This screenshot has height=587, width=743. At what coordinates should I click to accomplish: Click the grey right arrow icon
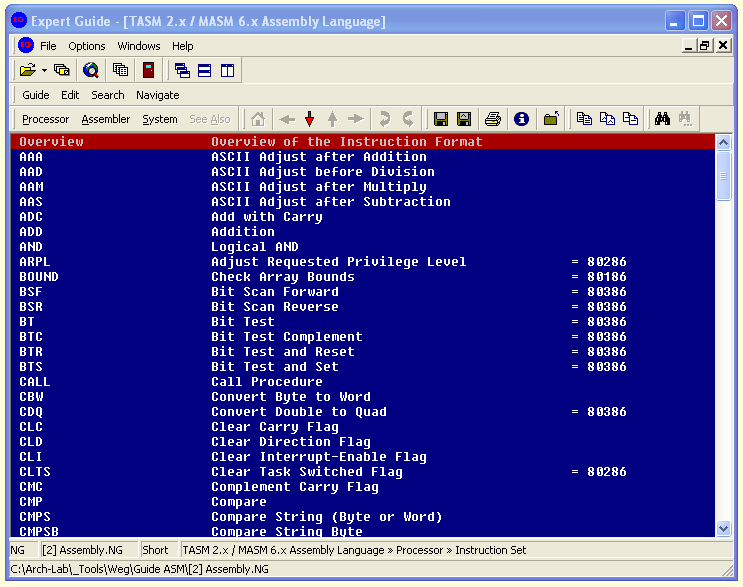(355, 119)
